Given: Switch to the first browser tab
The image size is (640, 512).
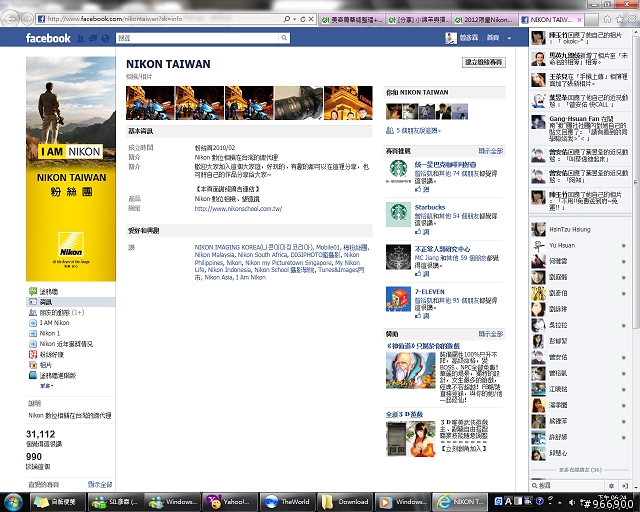Looking at the screenshot, I should pos(352,20).
